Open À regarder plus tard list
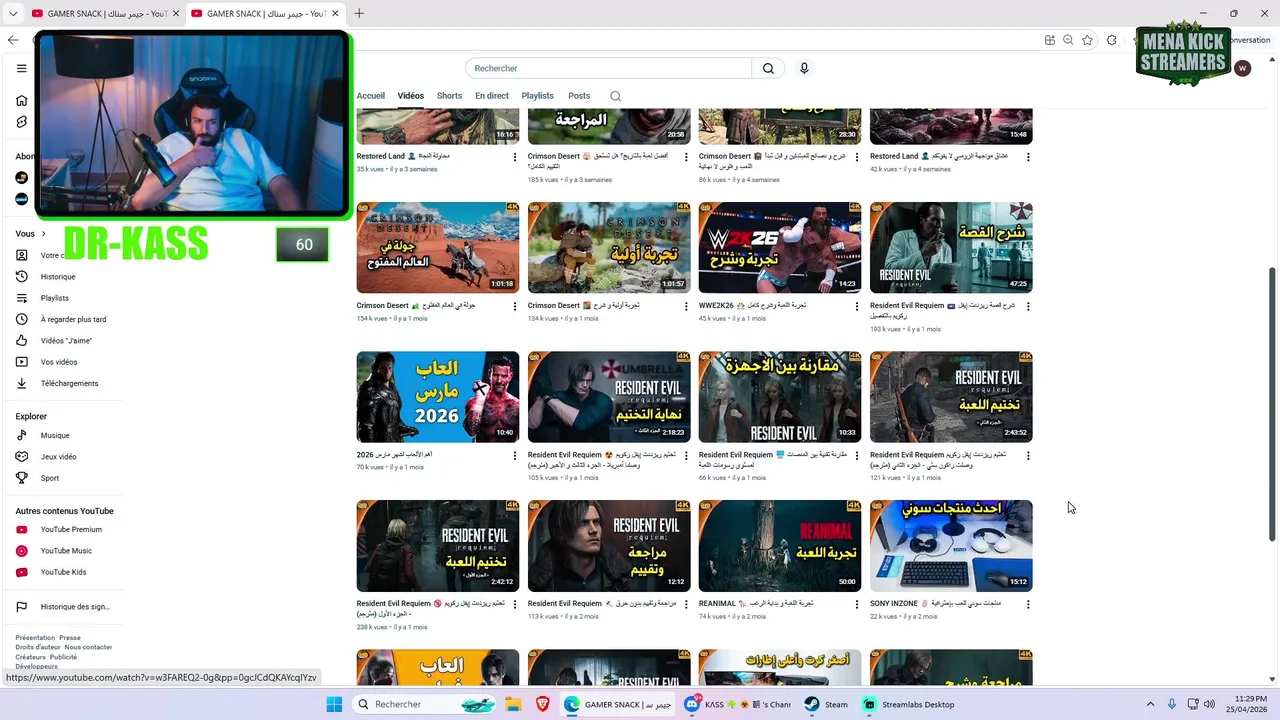Screen dimensions: 1280x720 click(73, 319)
